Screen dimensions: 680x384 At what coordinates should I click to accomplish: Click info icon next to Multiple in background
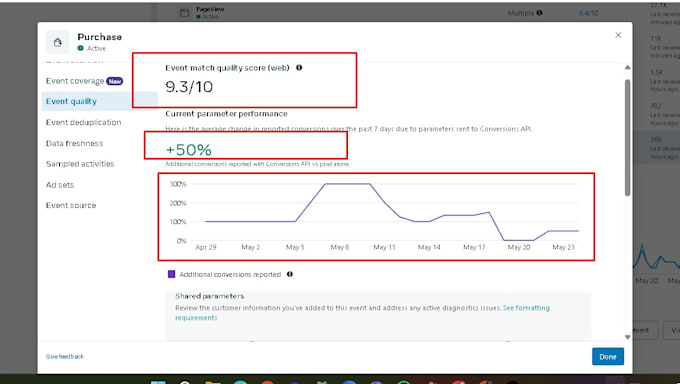[x=539, y=13]
